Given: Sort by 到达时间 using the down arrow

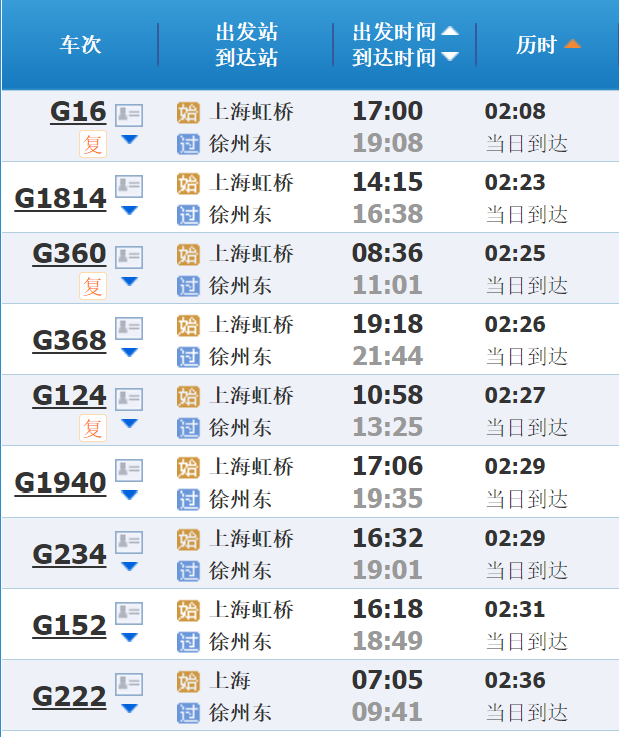Looking at the screenshot, I should pos(450,56).
